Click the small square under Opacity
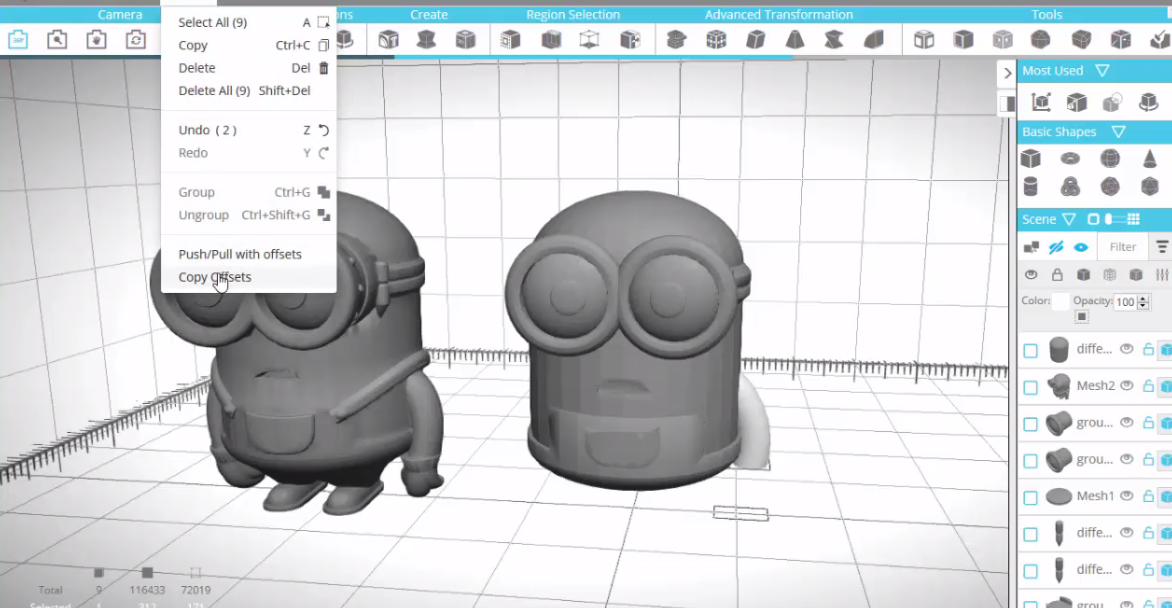This screenshot has width=1172, height=608. [x=1082, y=318]
